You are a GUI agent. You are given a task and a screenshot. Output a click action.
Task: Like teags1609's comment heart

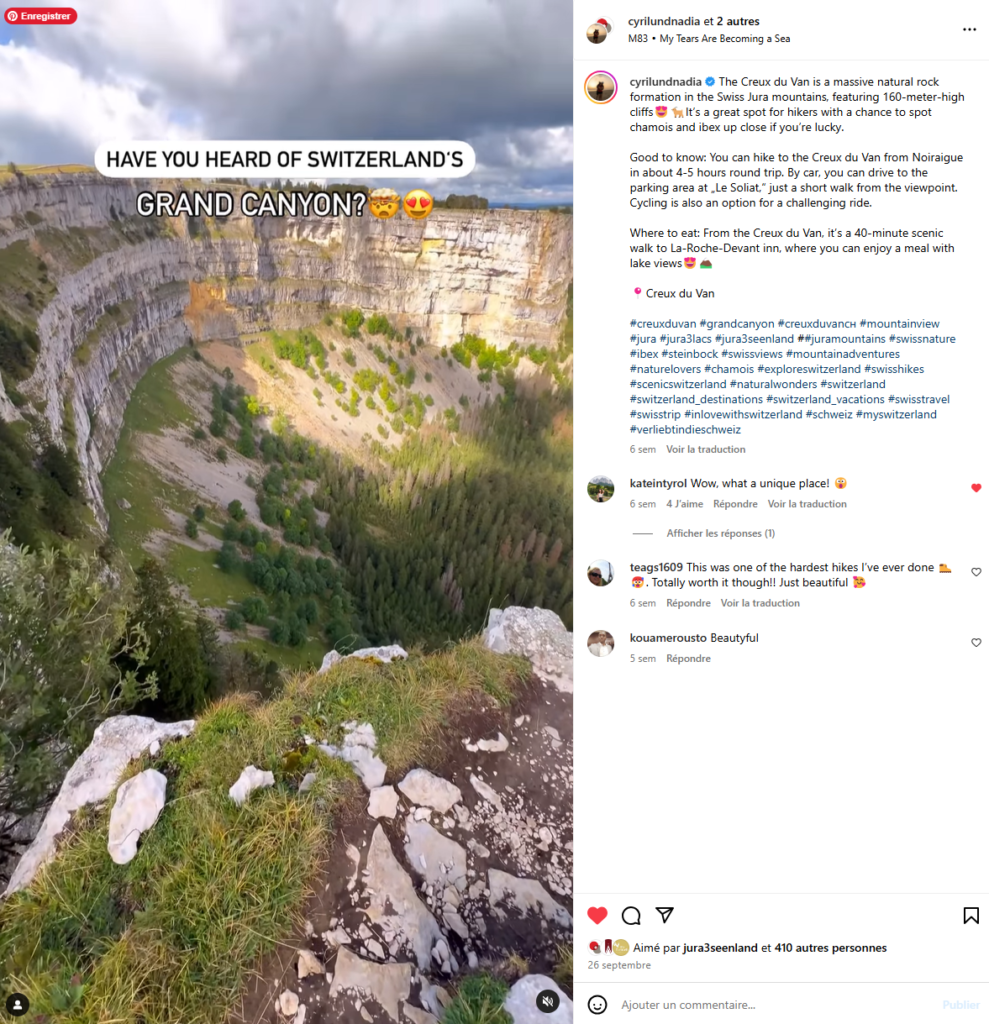tap(976, 572)
